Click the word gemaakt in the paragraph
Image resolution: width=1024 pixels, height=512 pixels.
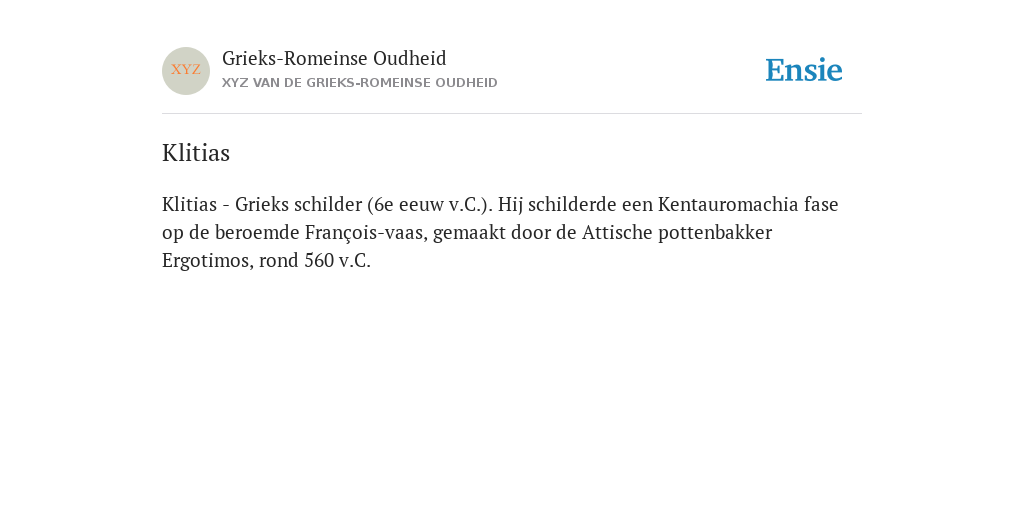coord(468,234)
